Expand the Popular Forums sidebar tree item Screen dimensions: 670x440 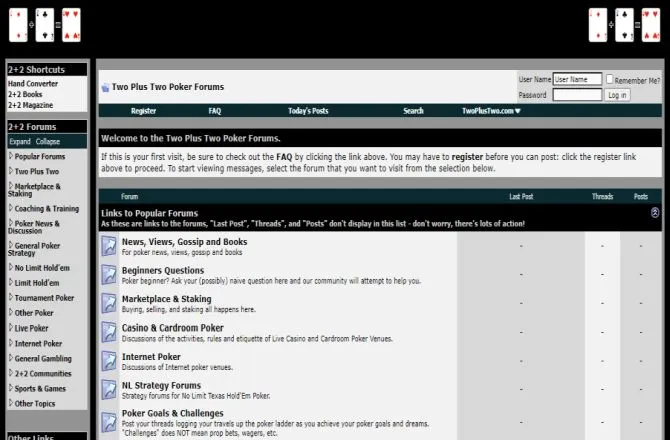point(11,156)
